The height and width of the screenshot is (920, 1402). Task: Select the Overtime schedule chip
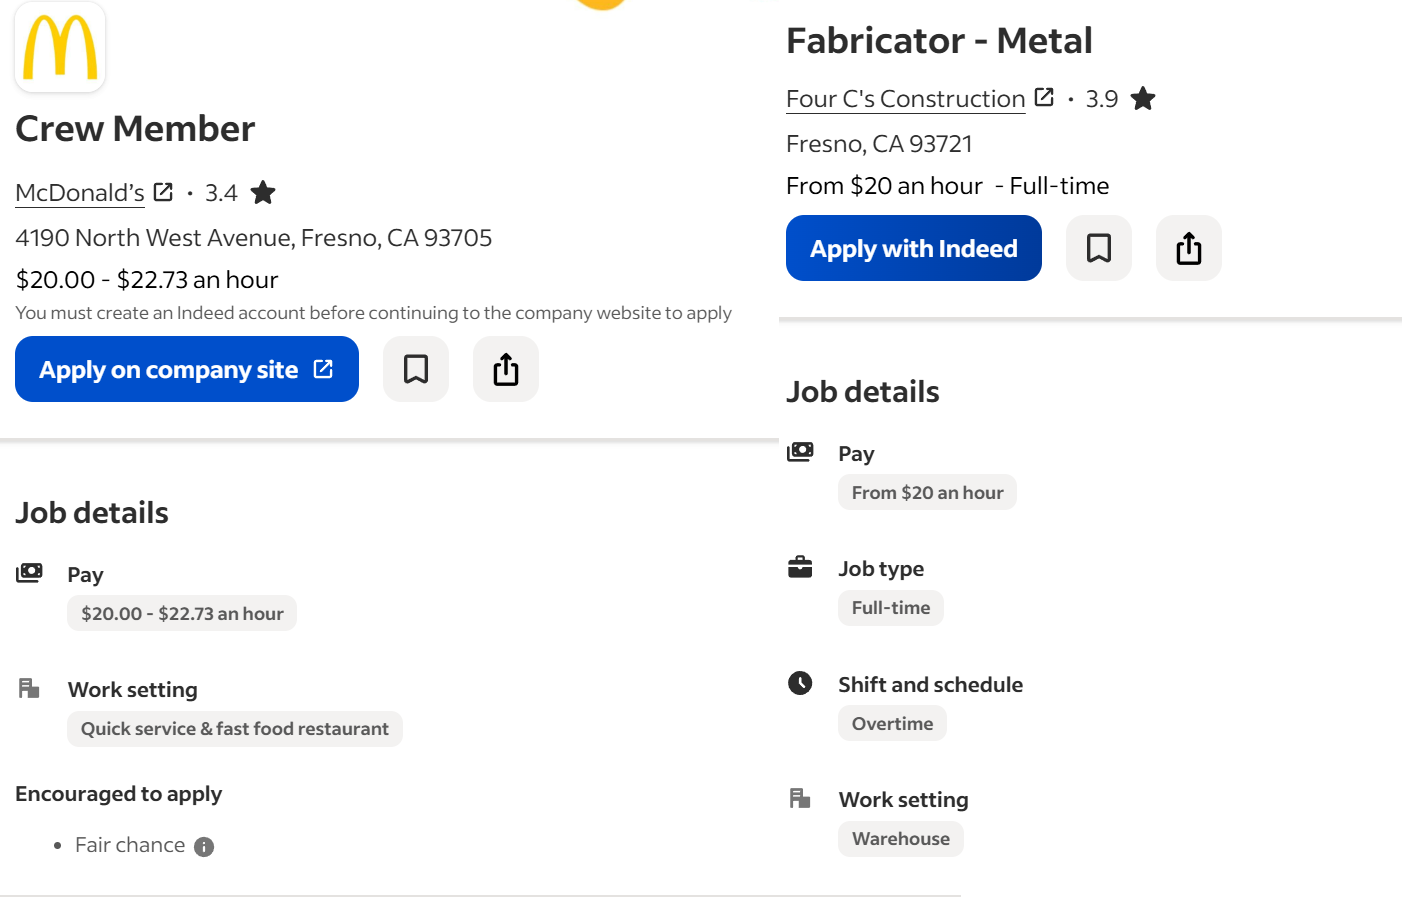coord(893,723)
